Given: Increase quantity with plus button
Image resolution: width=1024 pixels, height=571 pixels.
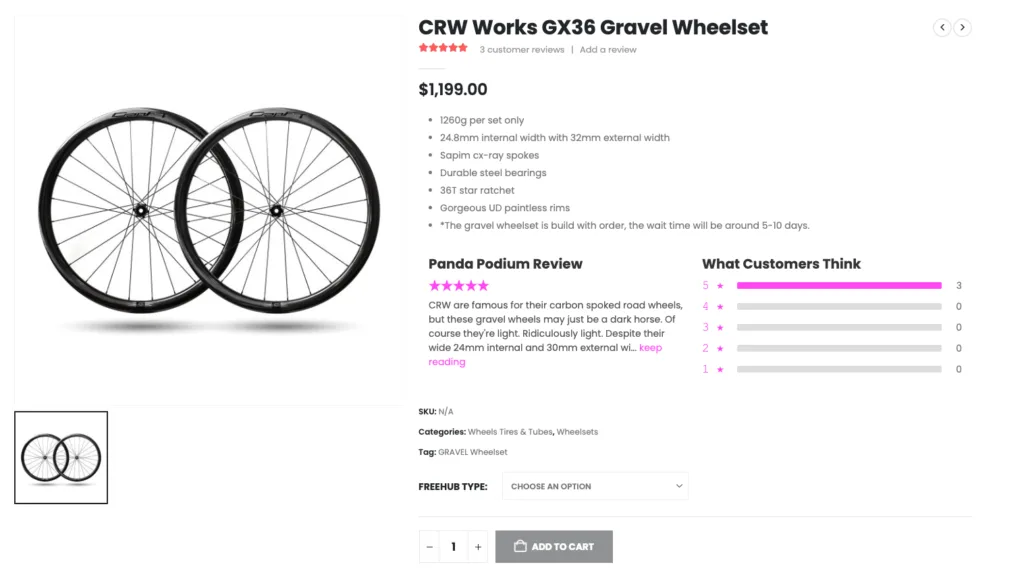Looking at the screenshot, I should 478,547.
